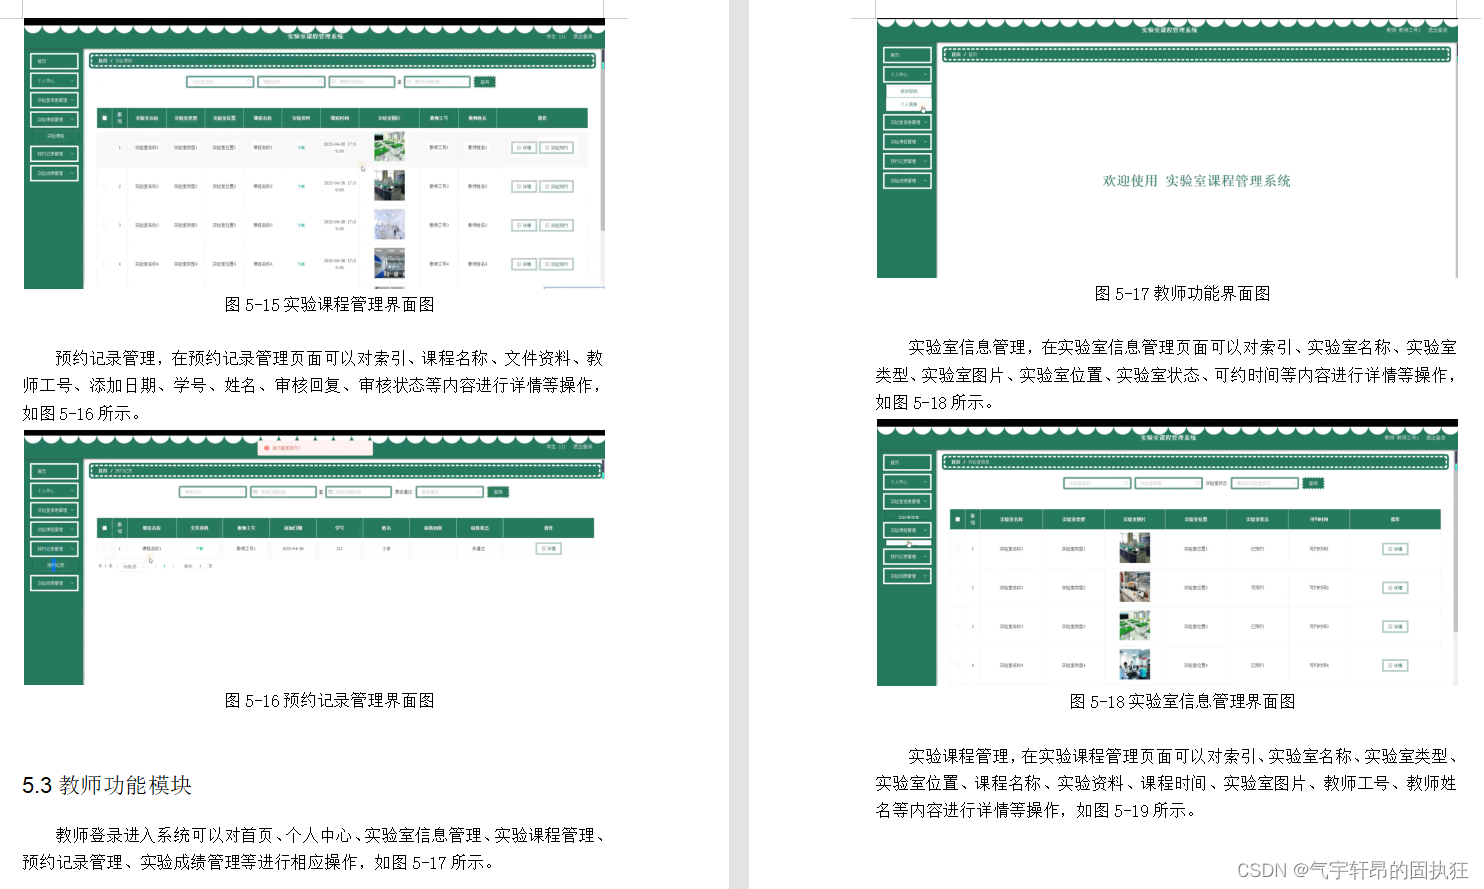
Task: Open row 2 lab photo thumbnail in Figure 5-18
Action: pos(1134,587)
